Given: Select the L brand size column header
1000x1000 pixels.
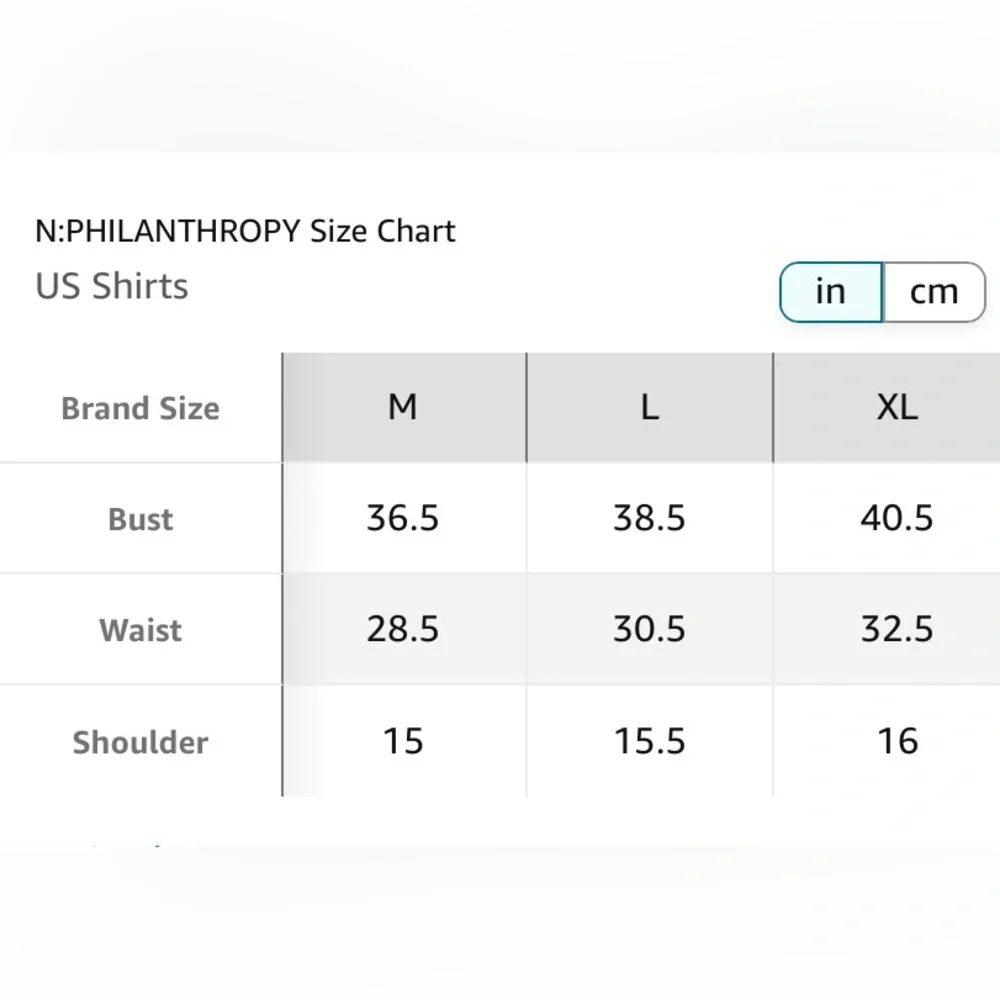Looking at the screenshot, I should click(x=649, y=407).
